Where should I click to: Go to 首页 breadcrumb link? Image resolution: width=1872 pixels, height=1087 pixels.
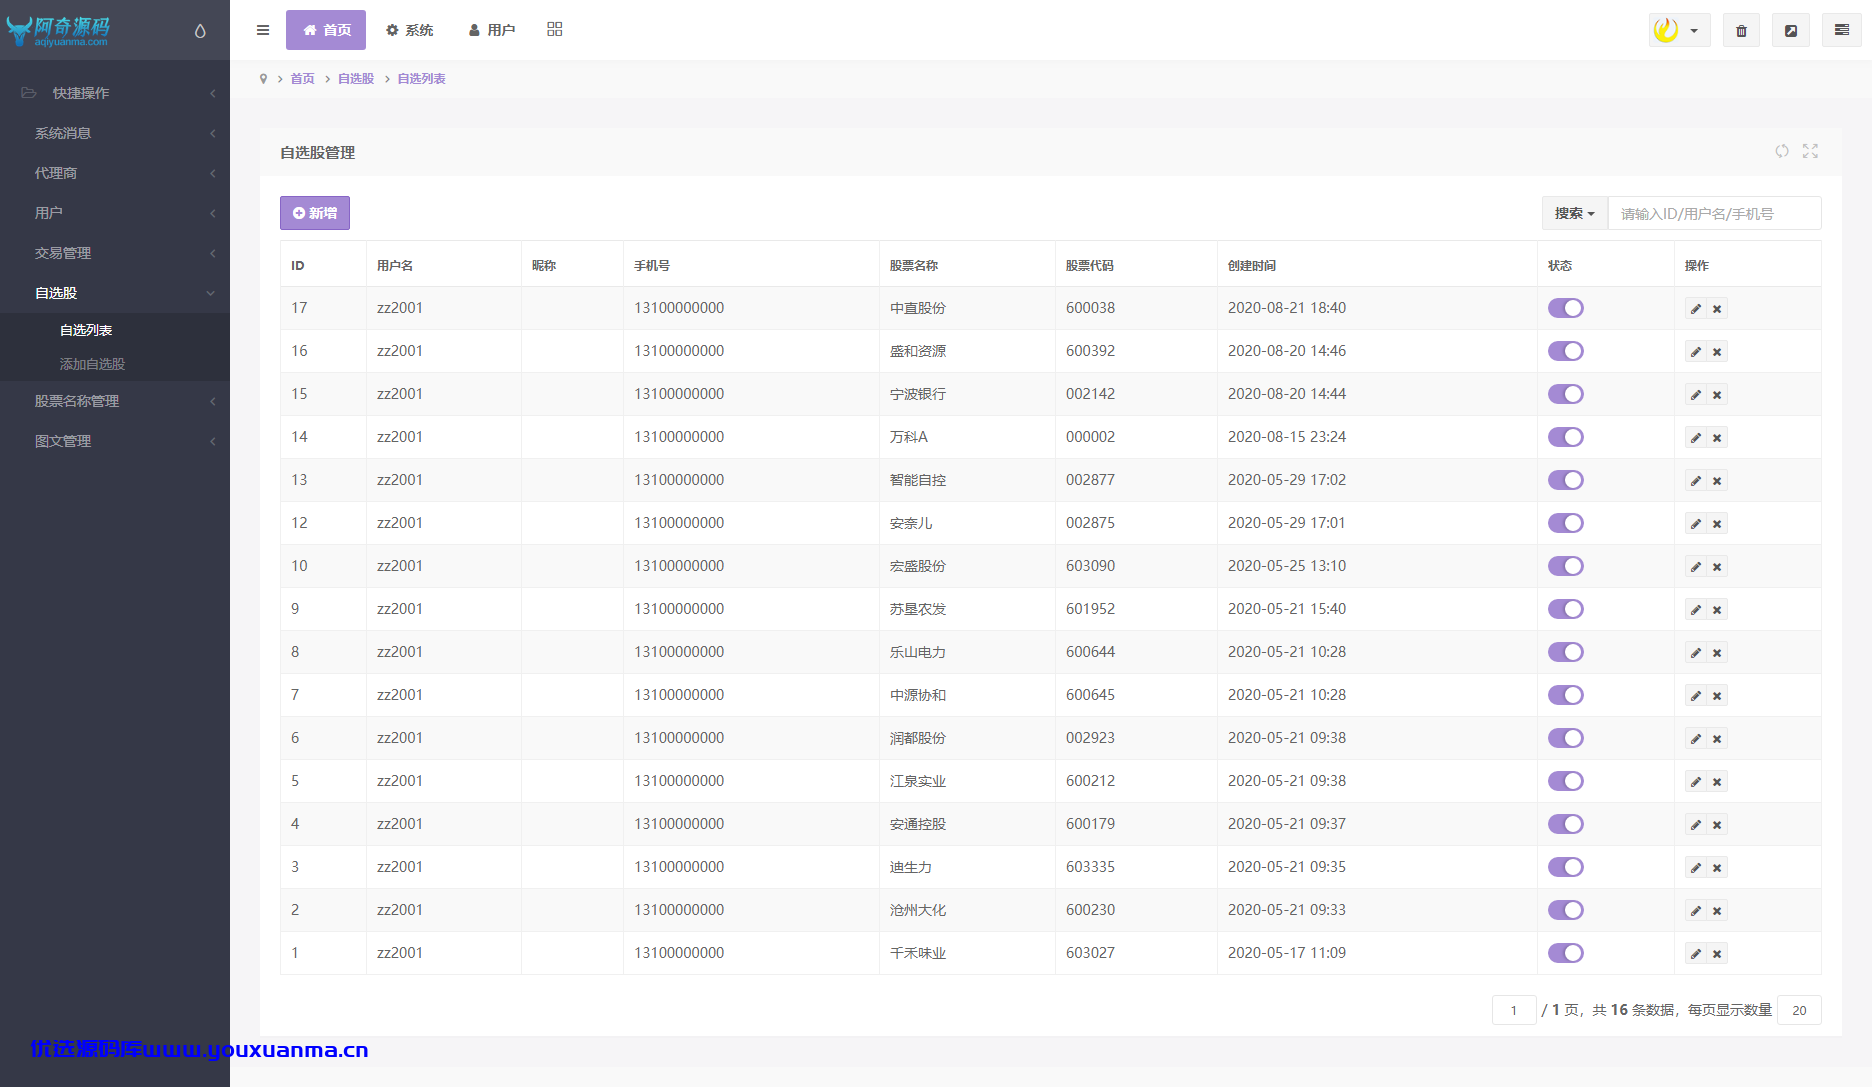[x=302, y=79]
